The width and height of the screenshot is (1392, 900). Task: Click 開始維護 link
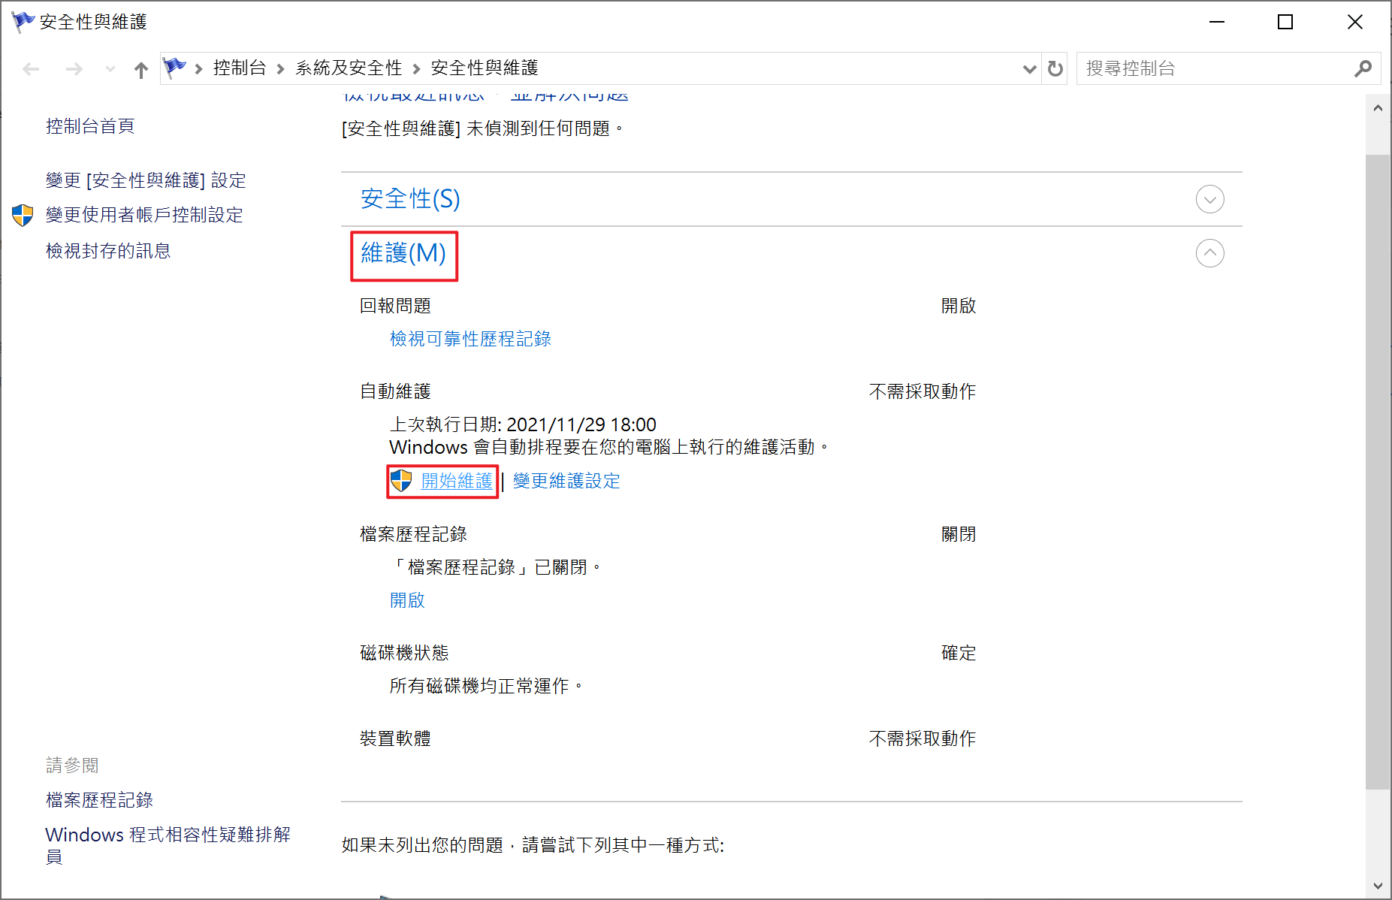click(457, 481)
